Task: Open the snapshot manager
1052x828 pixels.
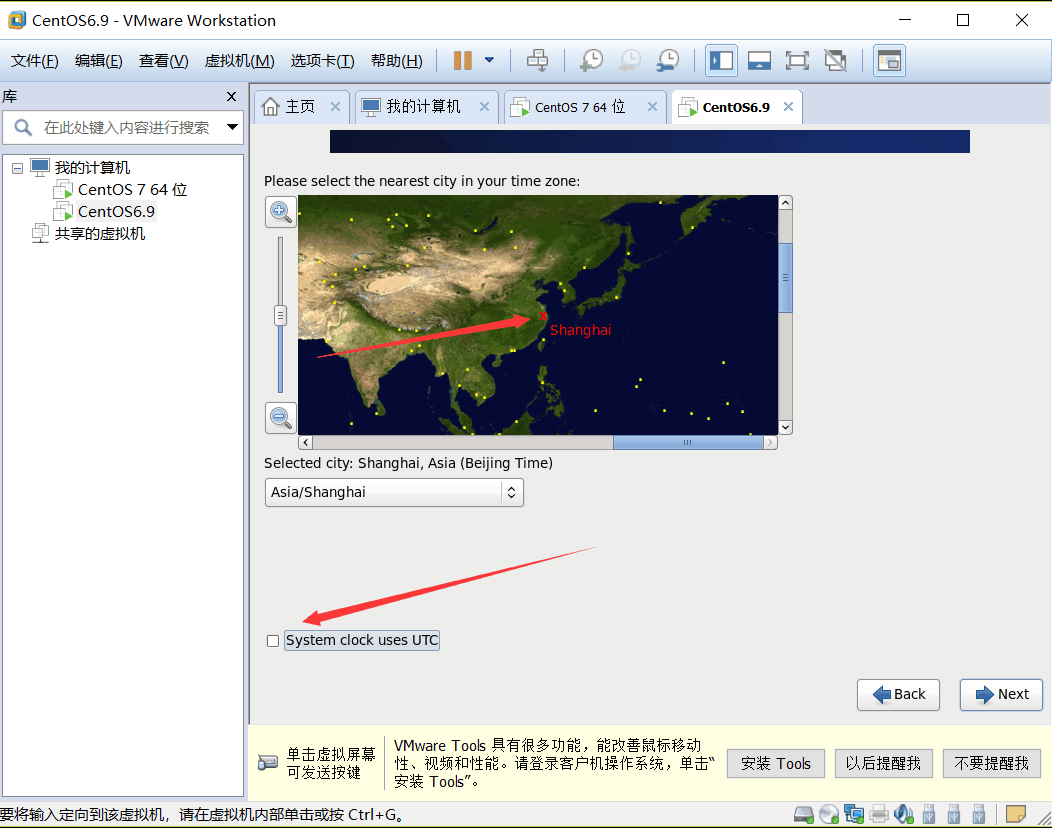Action: 668,60
